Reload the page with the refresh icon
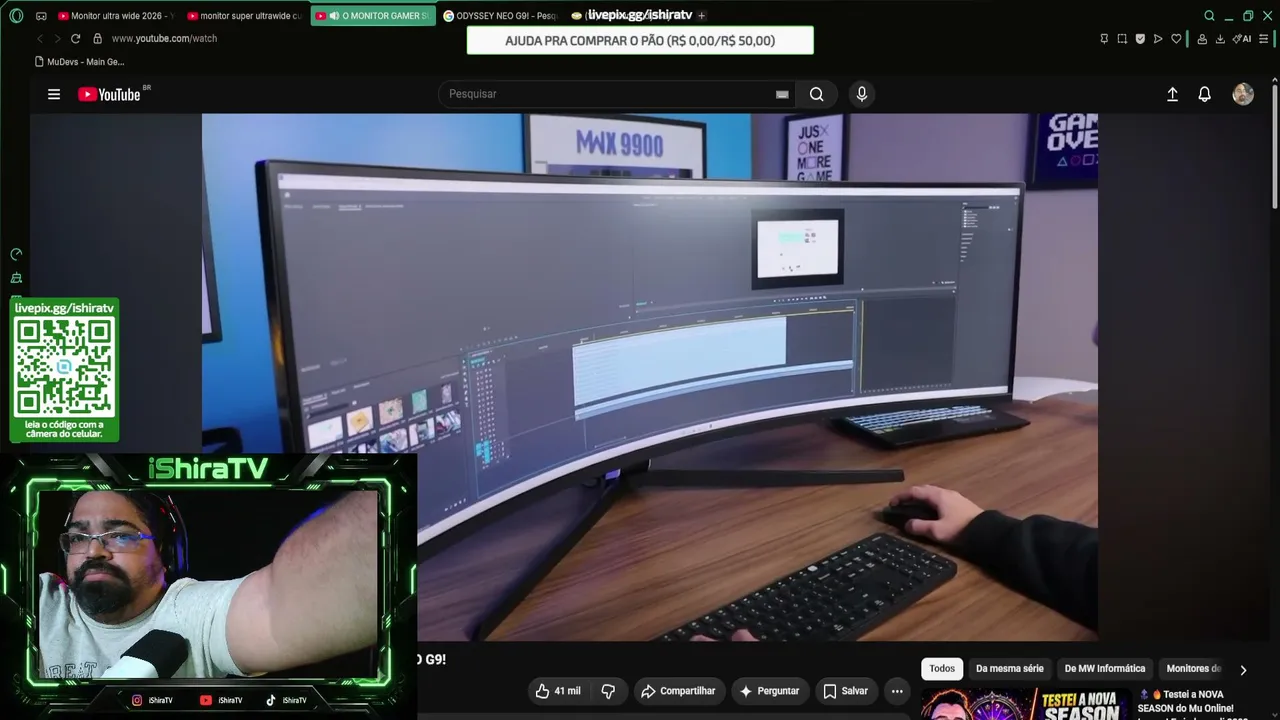 [x=75, y=38]
